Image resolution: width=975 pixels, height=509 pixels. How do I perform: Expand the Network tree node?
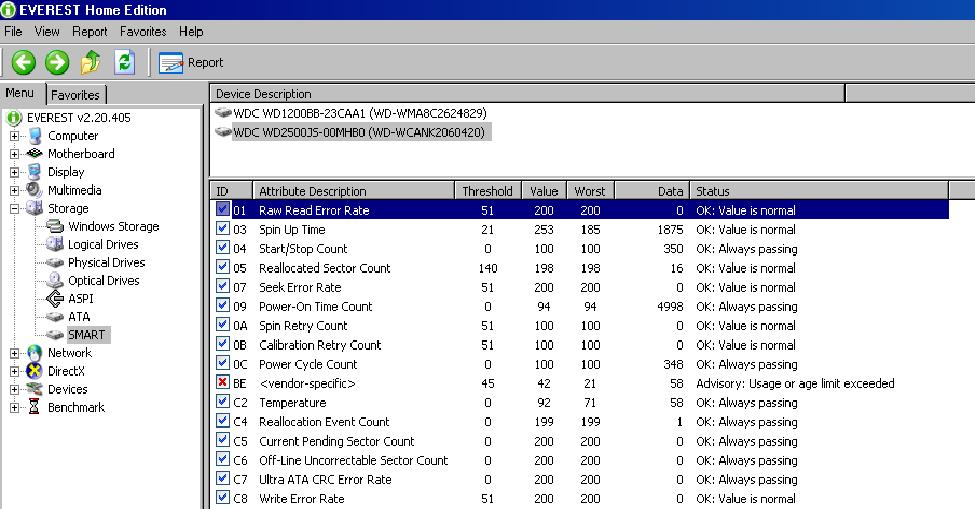[x=14, y=353]
